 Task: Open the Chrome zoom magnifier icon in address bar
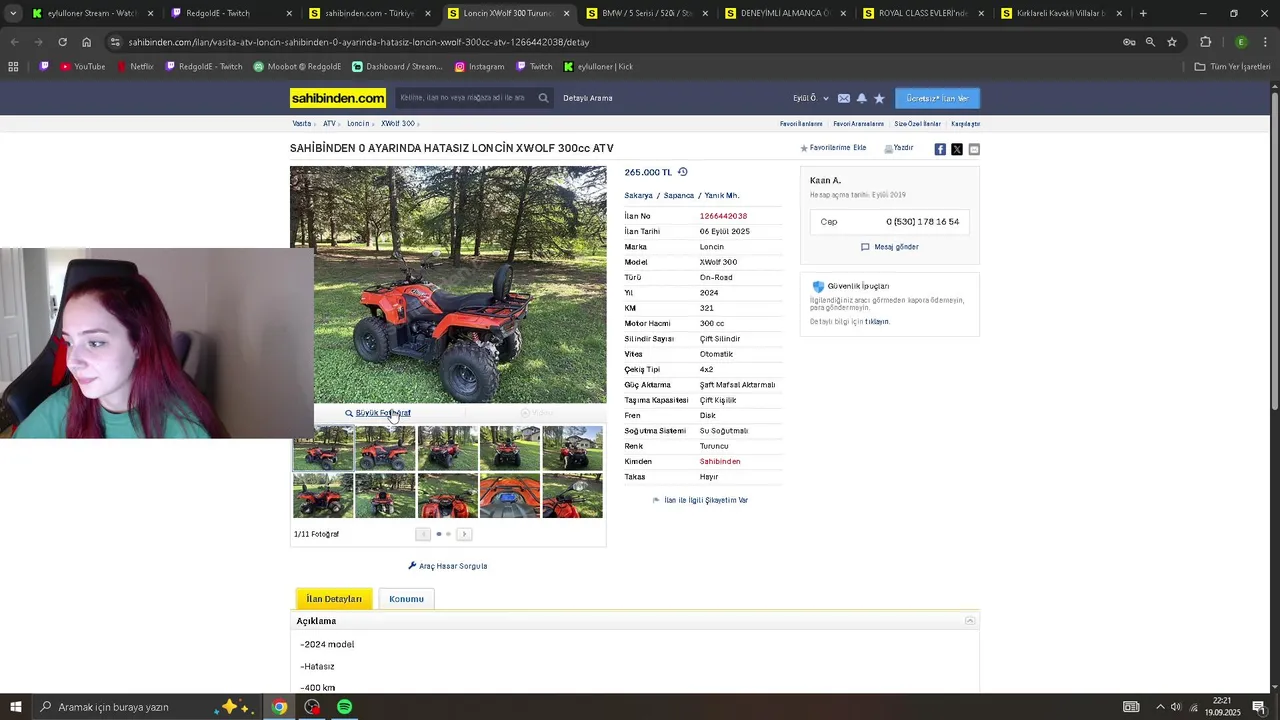(x=1150, y=42)
